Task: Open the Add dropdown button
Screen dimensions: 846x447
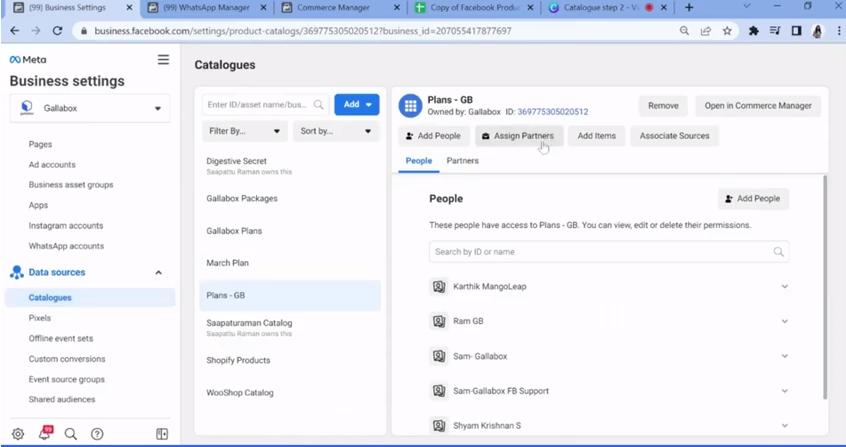Action: pos(357,104)
